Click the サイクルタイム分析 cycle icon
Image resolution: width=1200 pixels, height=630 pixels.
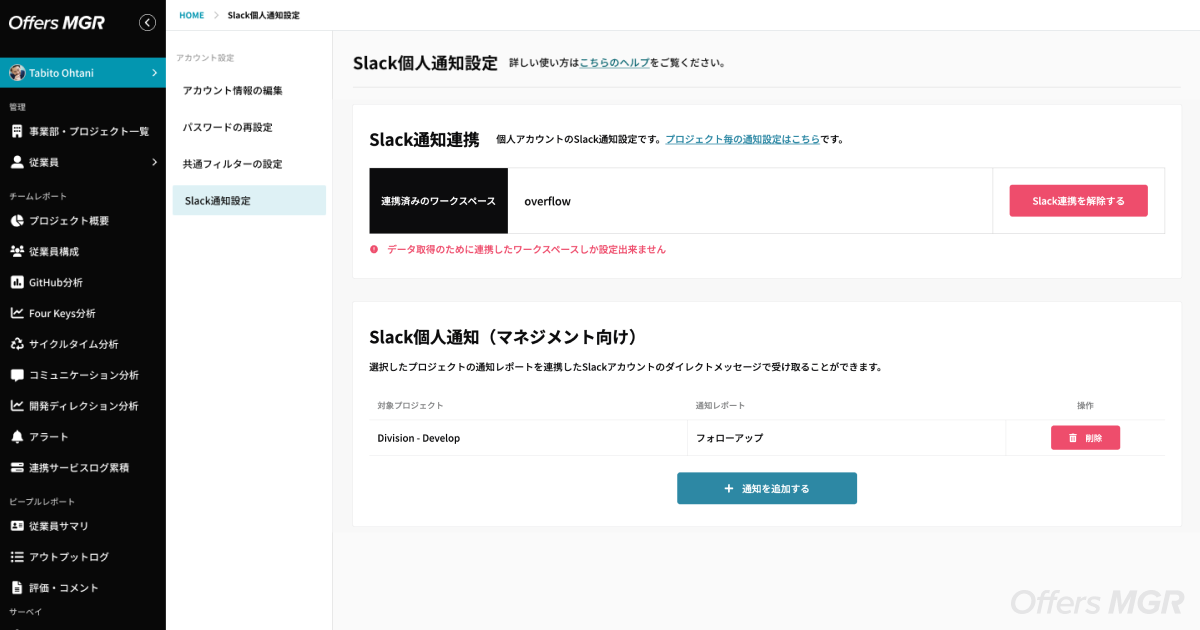[x=14, y=344]
